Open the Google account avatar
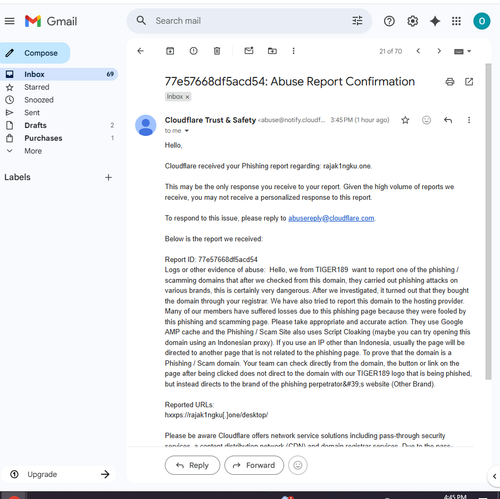Image resolution: width=500 pixels, height=499 pixels. click(x=482, y=21)
